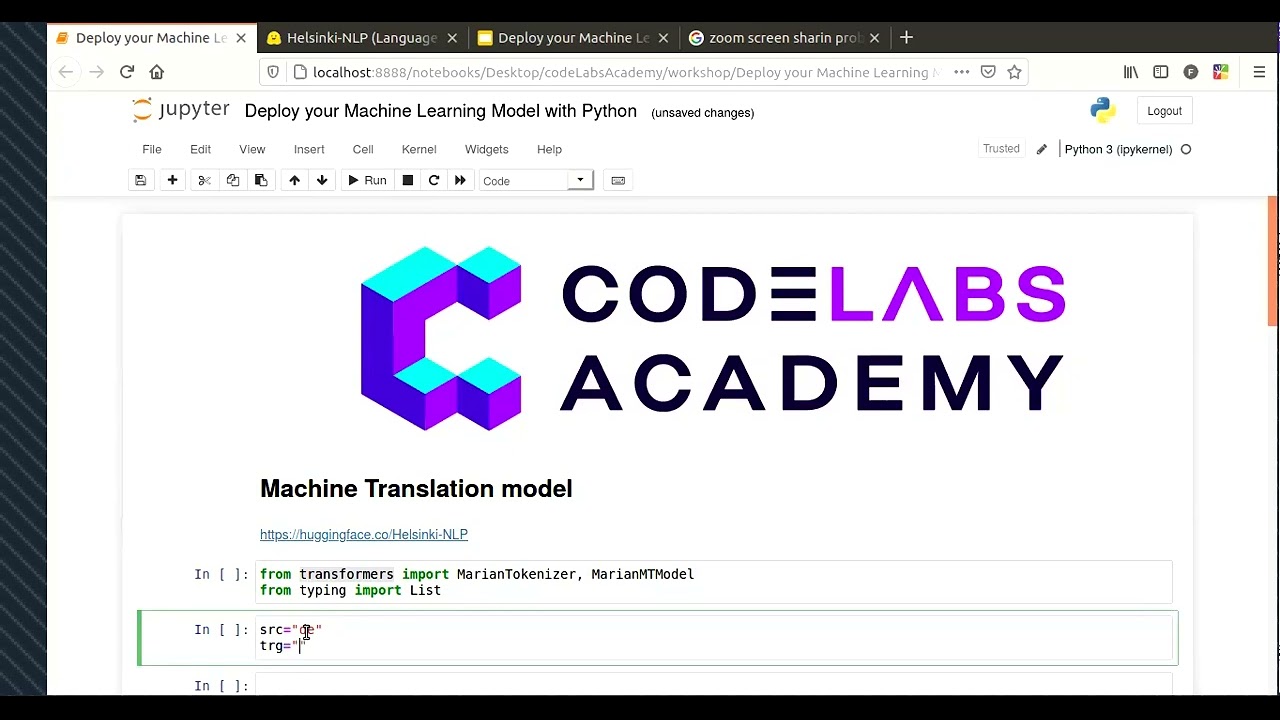Close the Helsinki-NLP tab

point(452,38)
